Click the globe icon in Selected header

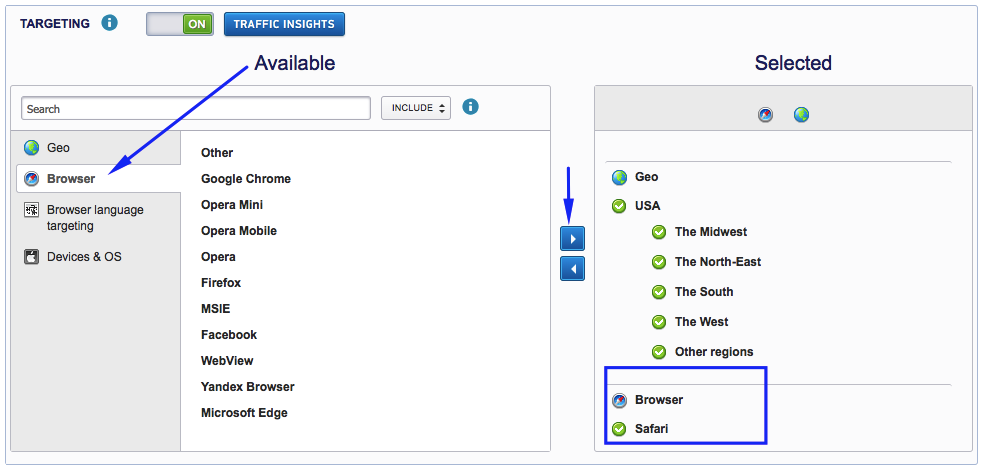coord(801,115)
